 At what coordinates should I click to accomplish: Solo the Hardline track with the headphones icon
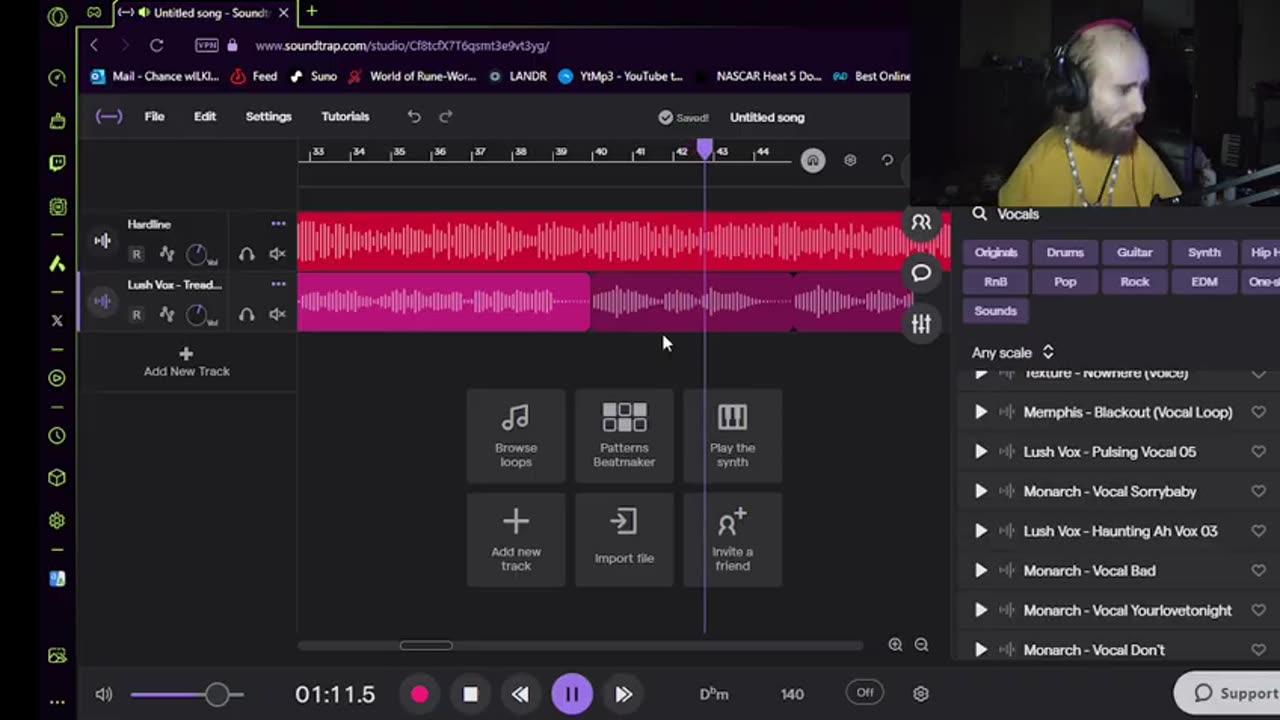[x=246, y=254]
